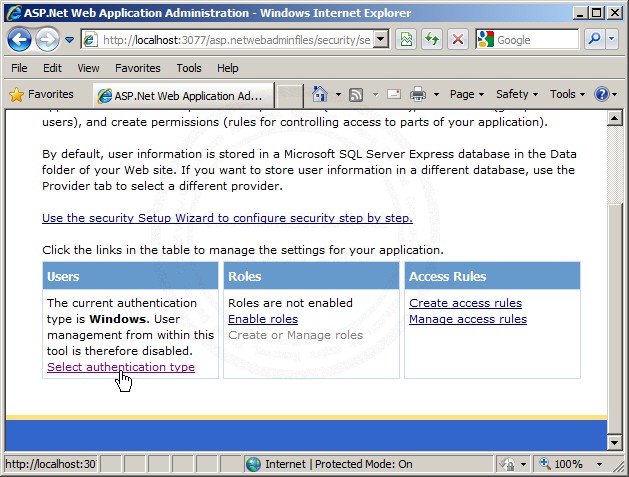This screenshot has height=477, width=629.
Task: Click the Users table header
Action: (130, 276)
